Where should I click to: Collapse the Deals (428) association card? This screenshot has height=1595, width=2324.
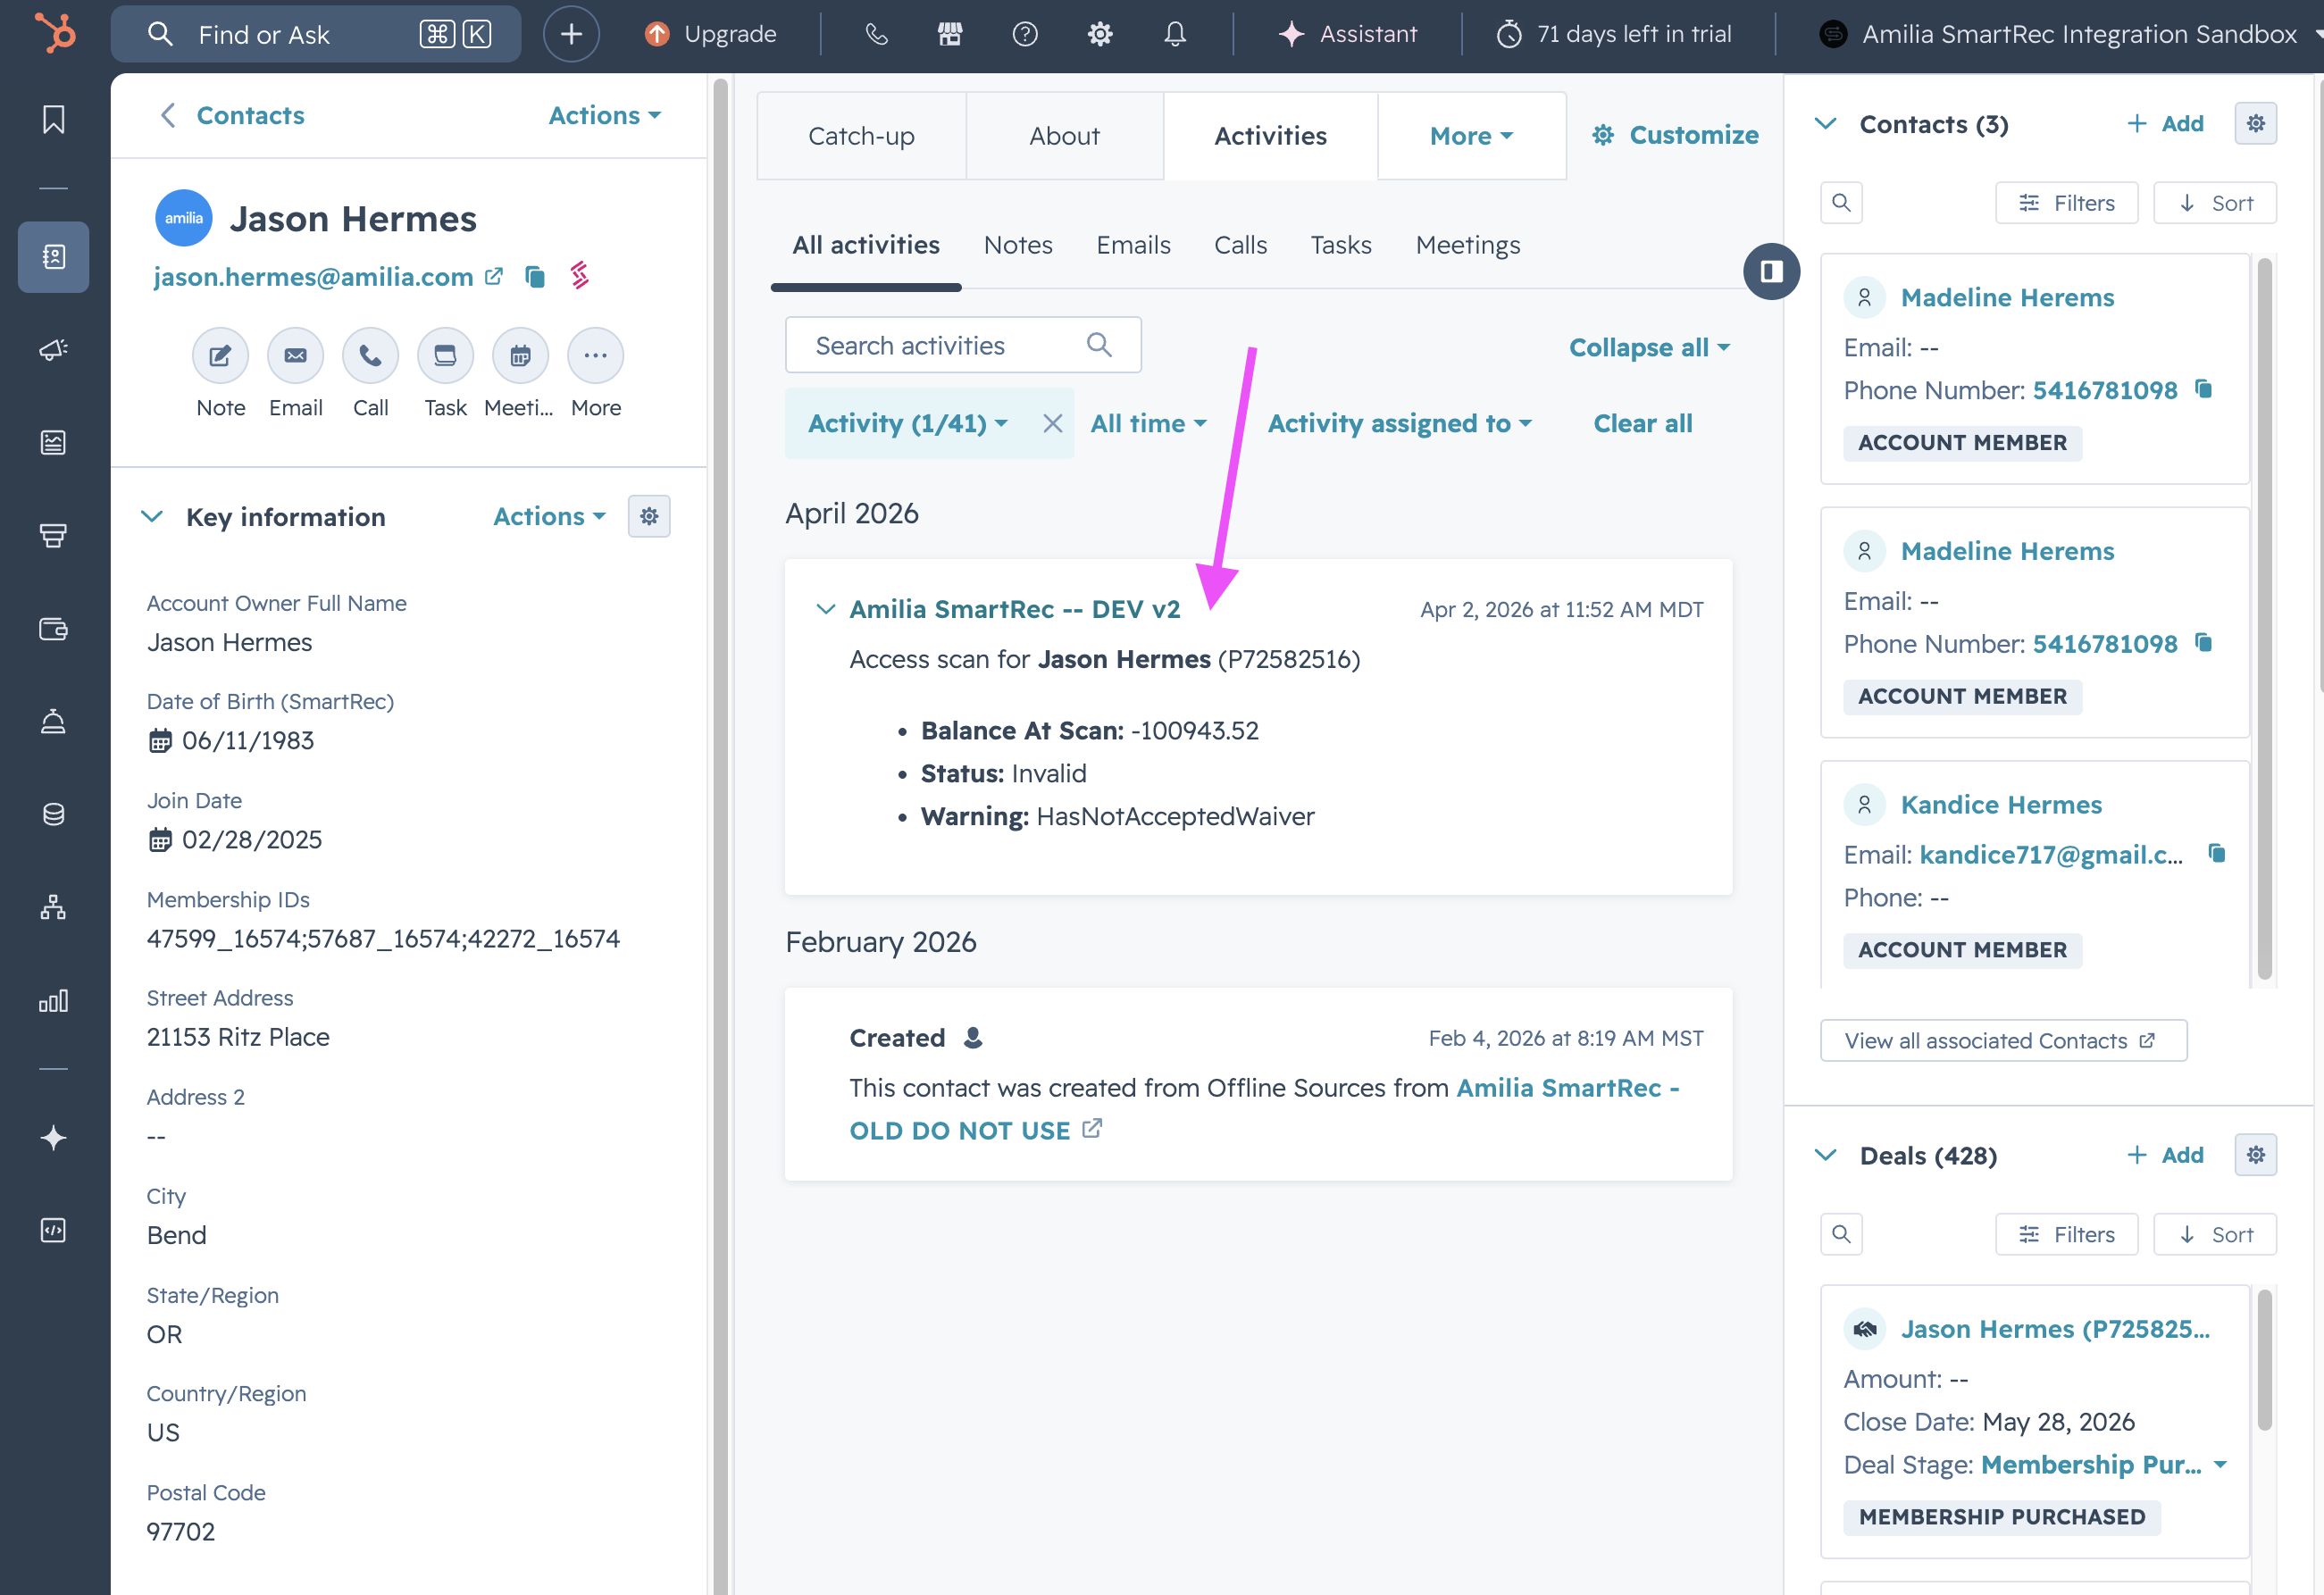point(1825,1155)
